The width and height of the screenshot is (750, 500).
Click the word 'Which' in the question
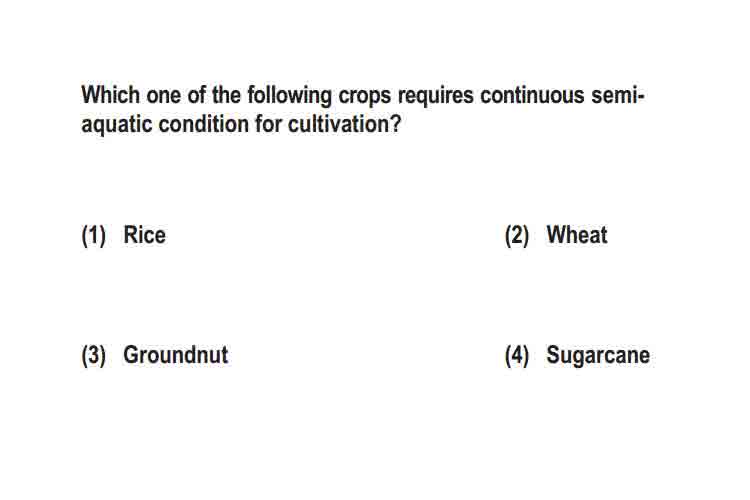click(x=110, y=95)
